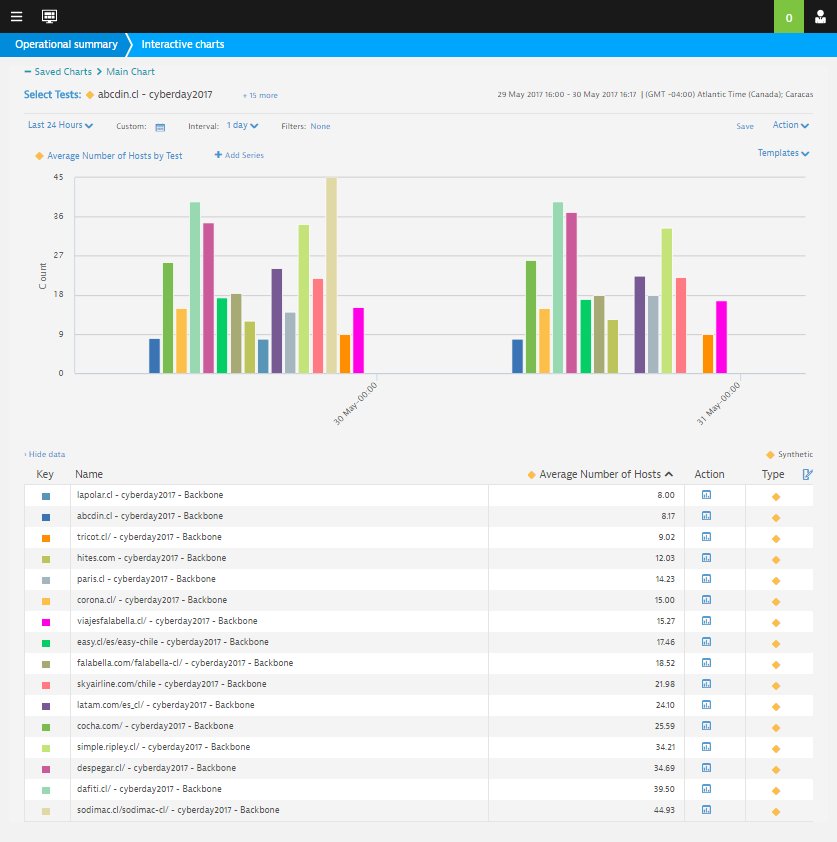837x842 pixels.
Task: Sort by Average Number of Hosts column
Action: 600,474
